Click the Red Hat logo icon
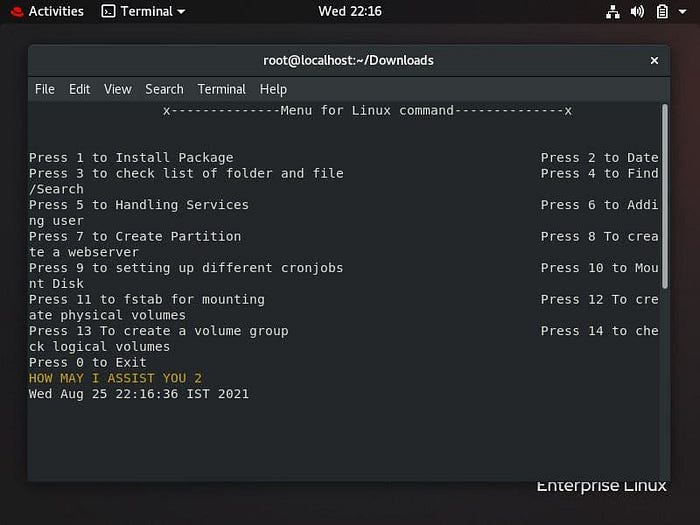Viewport: 700px width, 525px height. [17, 12]
